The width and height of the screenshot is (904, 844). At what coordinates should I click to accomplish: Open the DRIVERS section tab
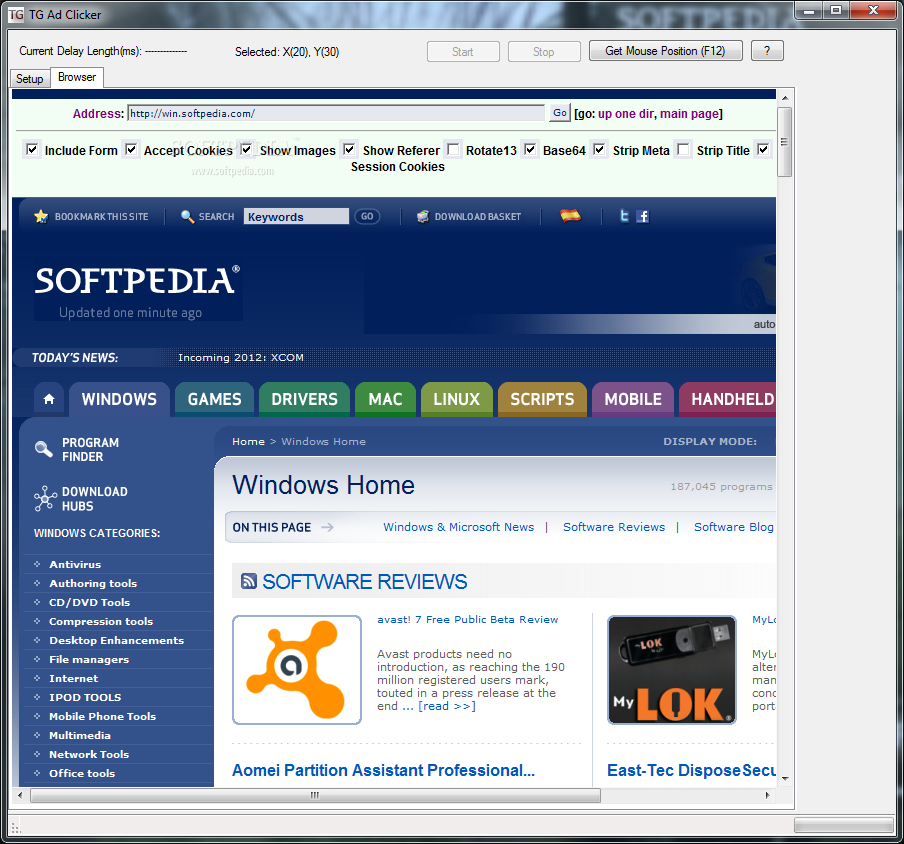coord(304,399)
